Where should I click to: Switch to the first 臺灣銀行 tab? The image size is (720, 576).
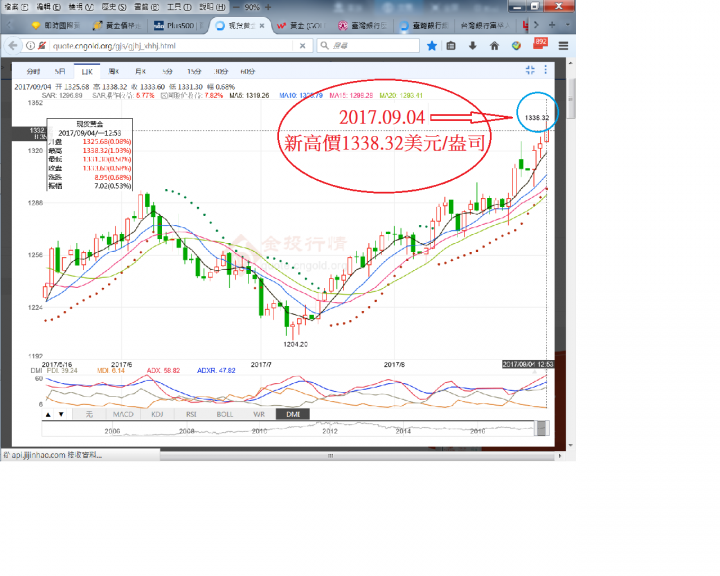coord(363,26)
